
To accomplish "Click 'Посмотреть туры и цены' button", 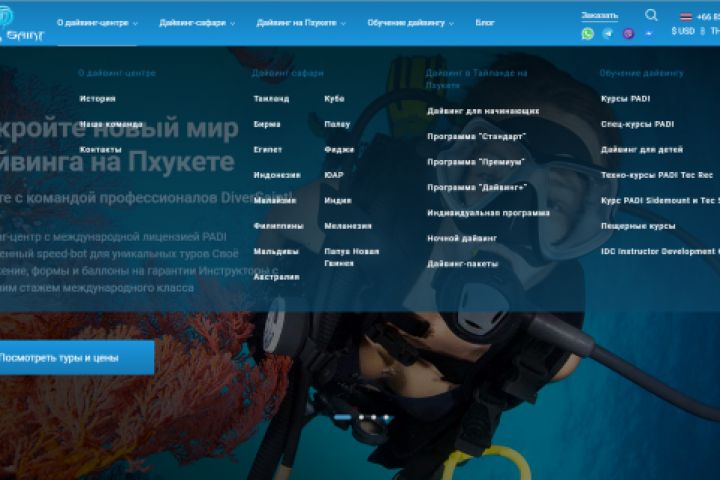I will pos(76,358).
